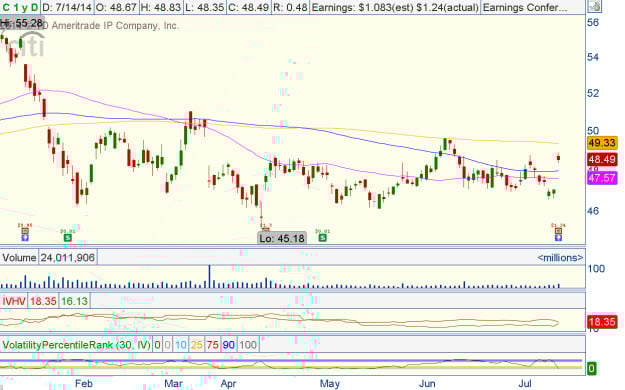Select the February green dividend marker
Viewport: 625px width, 390px height.
[x=68, y=238]
